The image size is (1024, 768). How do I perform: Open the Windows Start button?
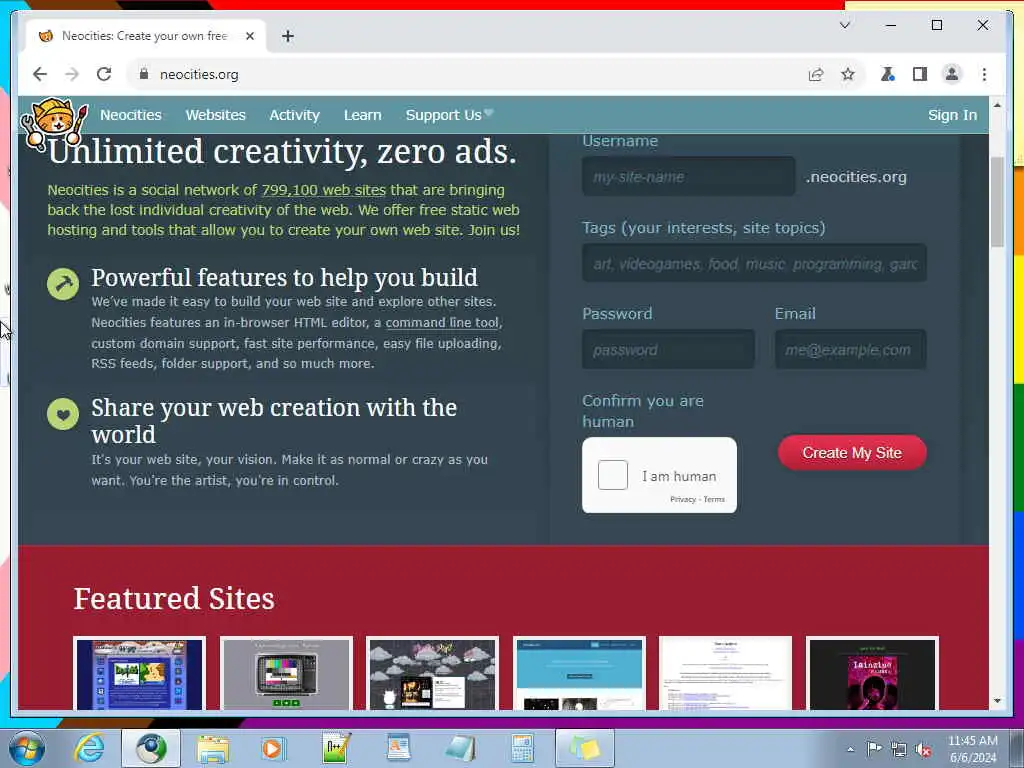pos(27,748)
